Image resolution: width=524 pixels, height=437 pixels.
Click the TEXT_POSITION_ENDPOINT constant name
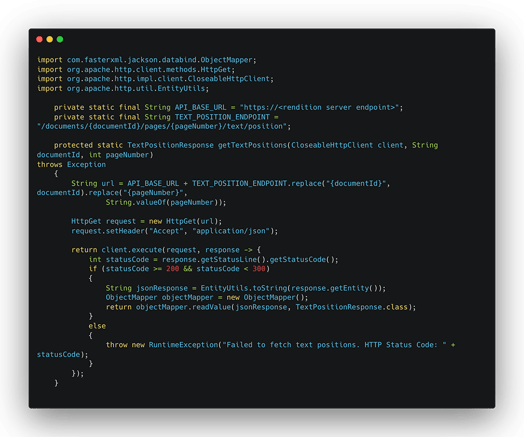[x=222, y=117]
